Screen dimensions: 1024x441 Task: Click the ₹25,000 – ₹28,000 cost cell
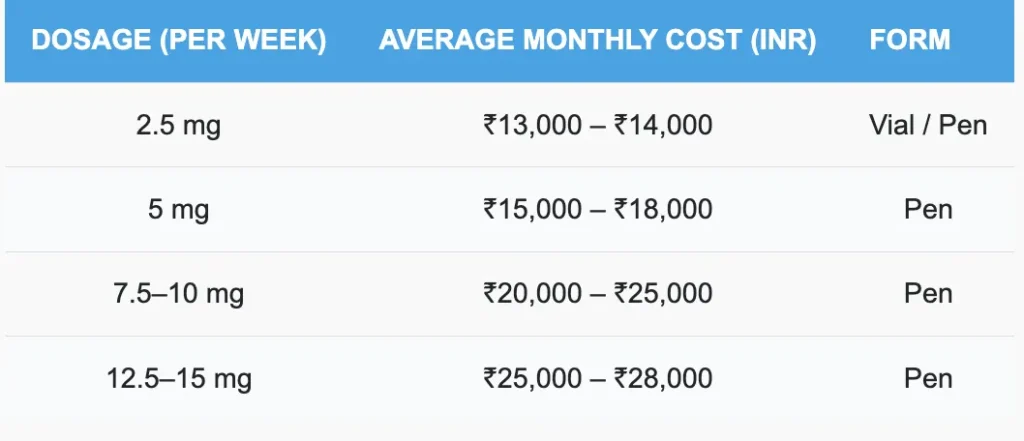pyautogui.click(x=597, y=379)
